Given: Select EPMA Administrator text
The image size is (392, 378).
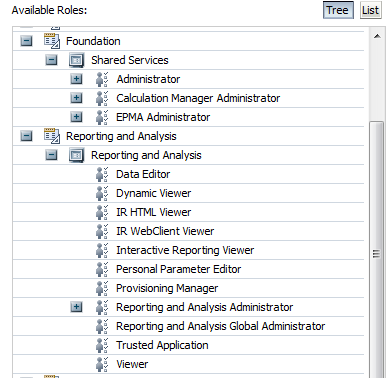Looking at the screenshot, I should tap(163, 117).
